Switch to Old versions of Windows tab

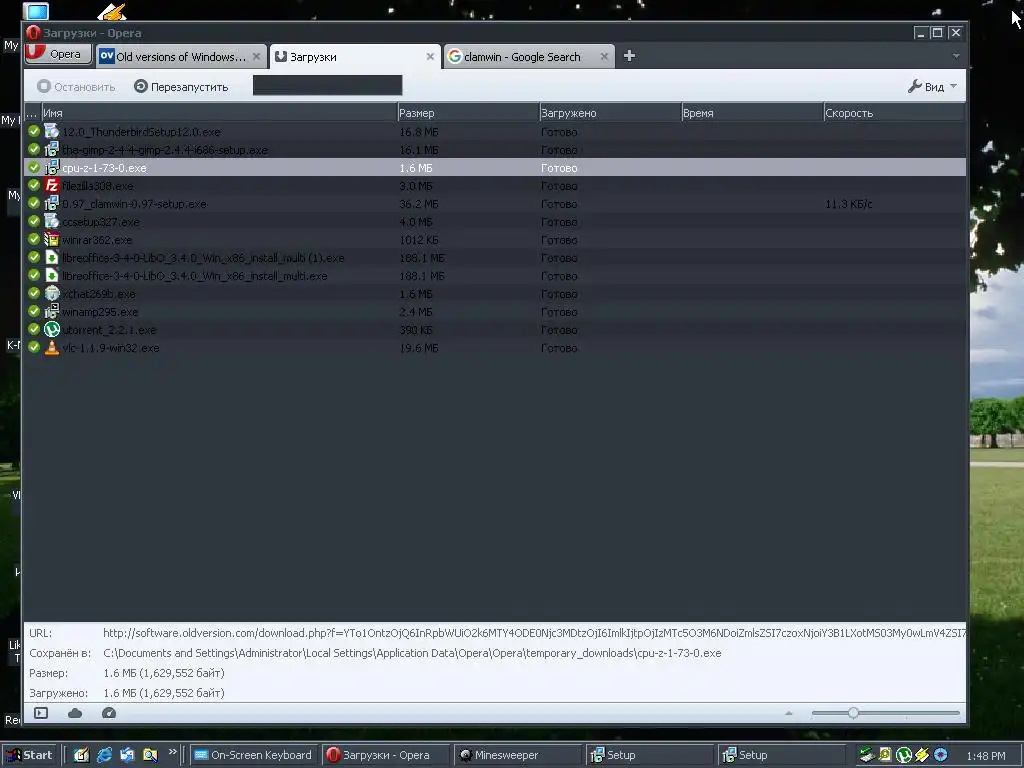pos(181,57)
